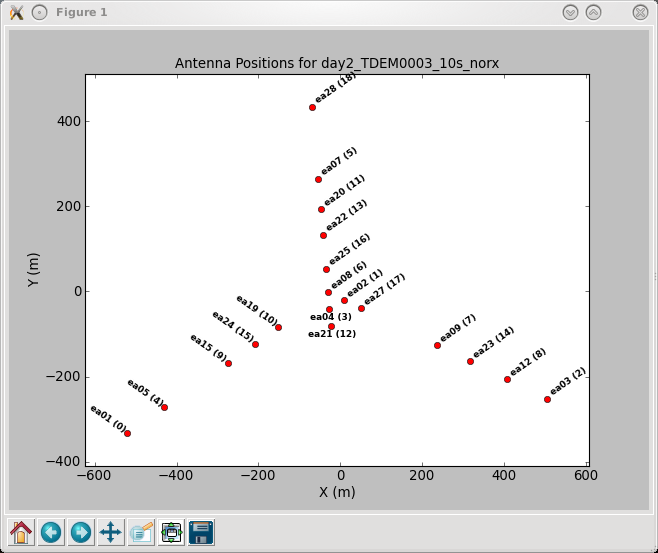Select the ea20 (11) red marker
Viewport: 658px width, 553px height.
(x=321, y=209)
